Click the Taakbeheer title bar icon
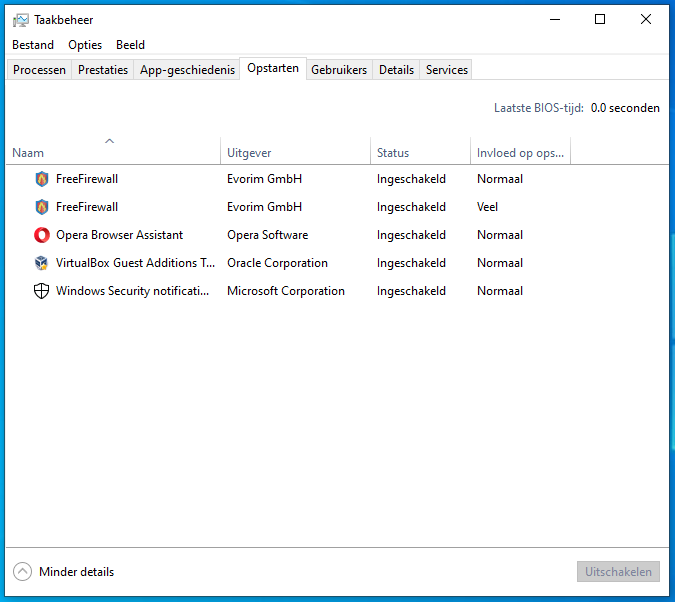The width and height of the screenshot is (675, 602). (x=20, y=19)
